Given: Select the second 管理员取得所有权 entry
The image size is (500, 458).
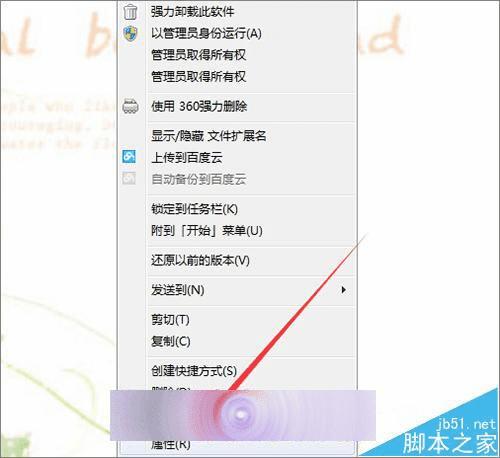Looking at the screenshot, I should pos(237,77).
